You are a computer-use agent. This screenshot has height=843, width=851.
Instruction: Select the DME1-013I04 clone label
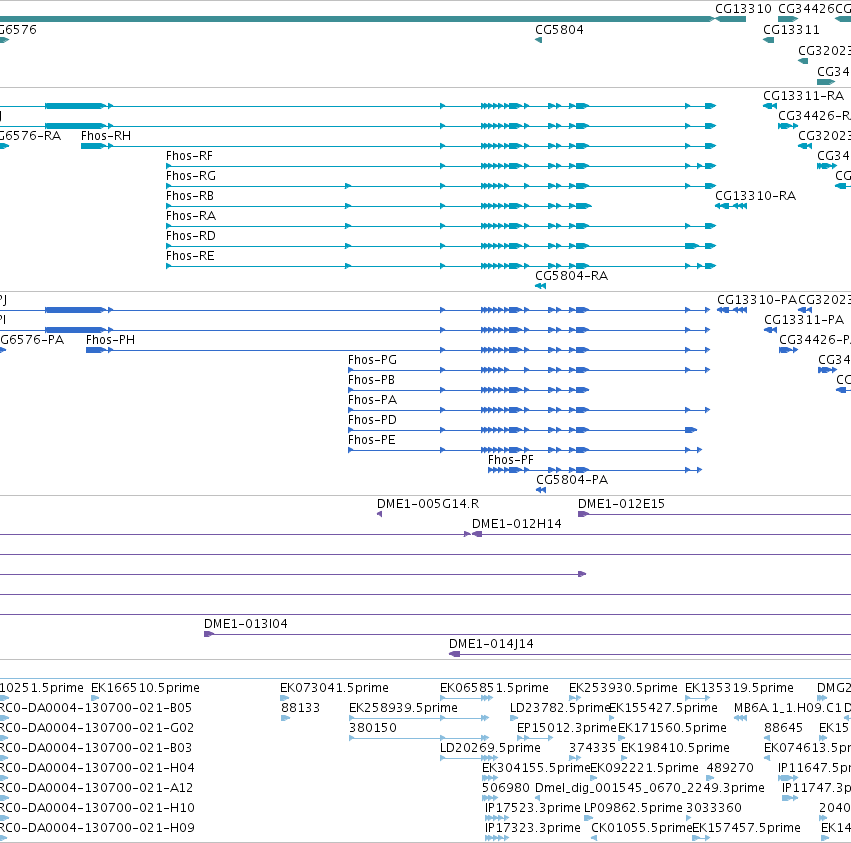246,624
